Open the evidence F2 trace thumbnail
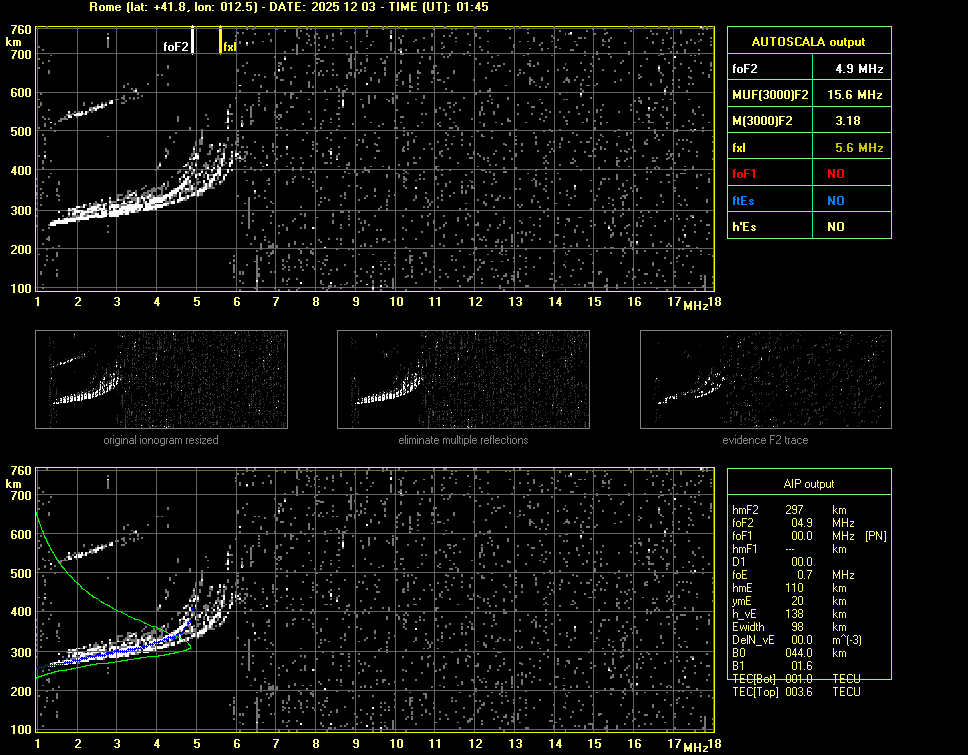Viewport: 968px width, 755px height. [x=765, y=380]
